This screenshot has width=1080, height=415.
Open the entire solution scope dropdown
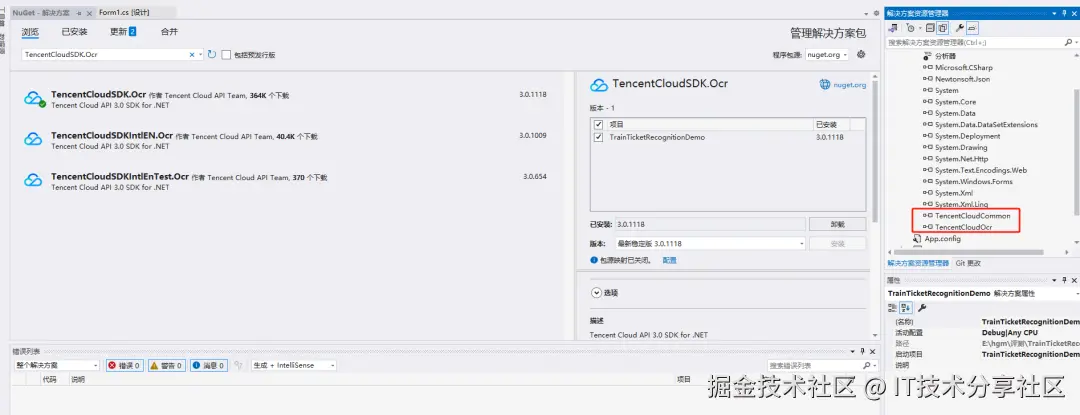click(56, 365)
